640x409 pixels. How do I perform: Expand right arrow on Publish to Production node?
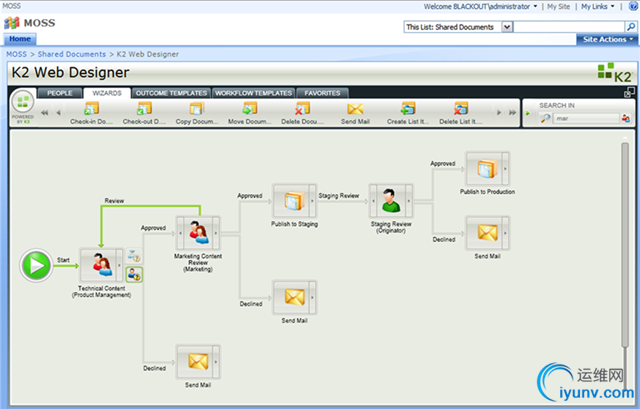(x=505, y=169)
